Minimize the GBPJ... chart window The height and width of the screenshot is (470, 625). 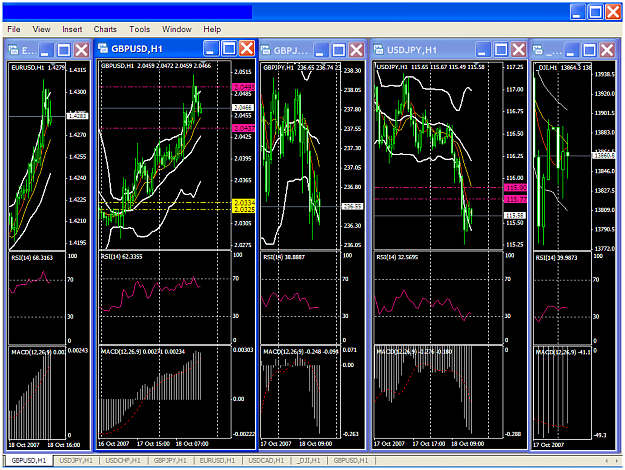coord(321,50)
